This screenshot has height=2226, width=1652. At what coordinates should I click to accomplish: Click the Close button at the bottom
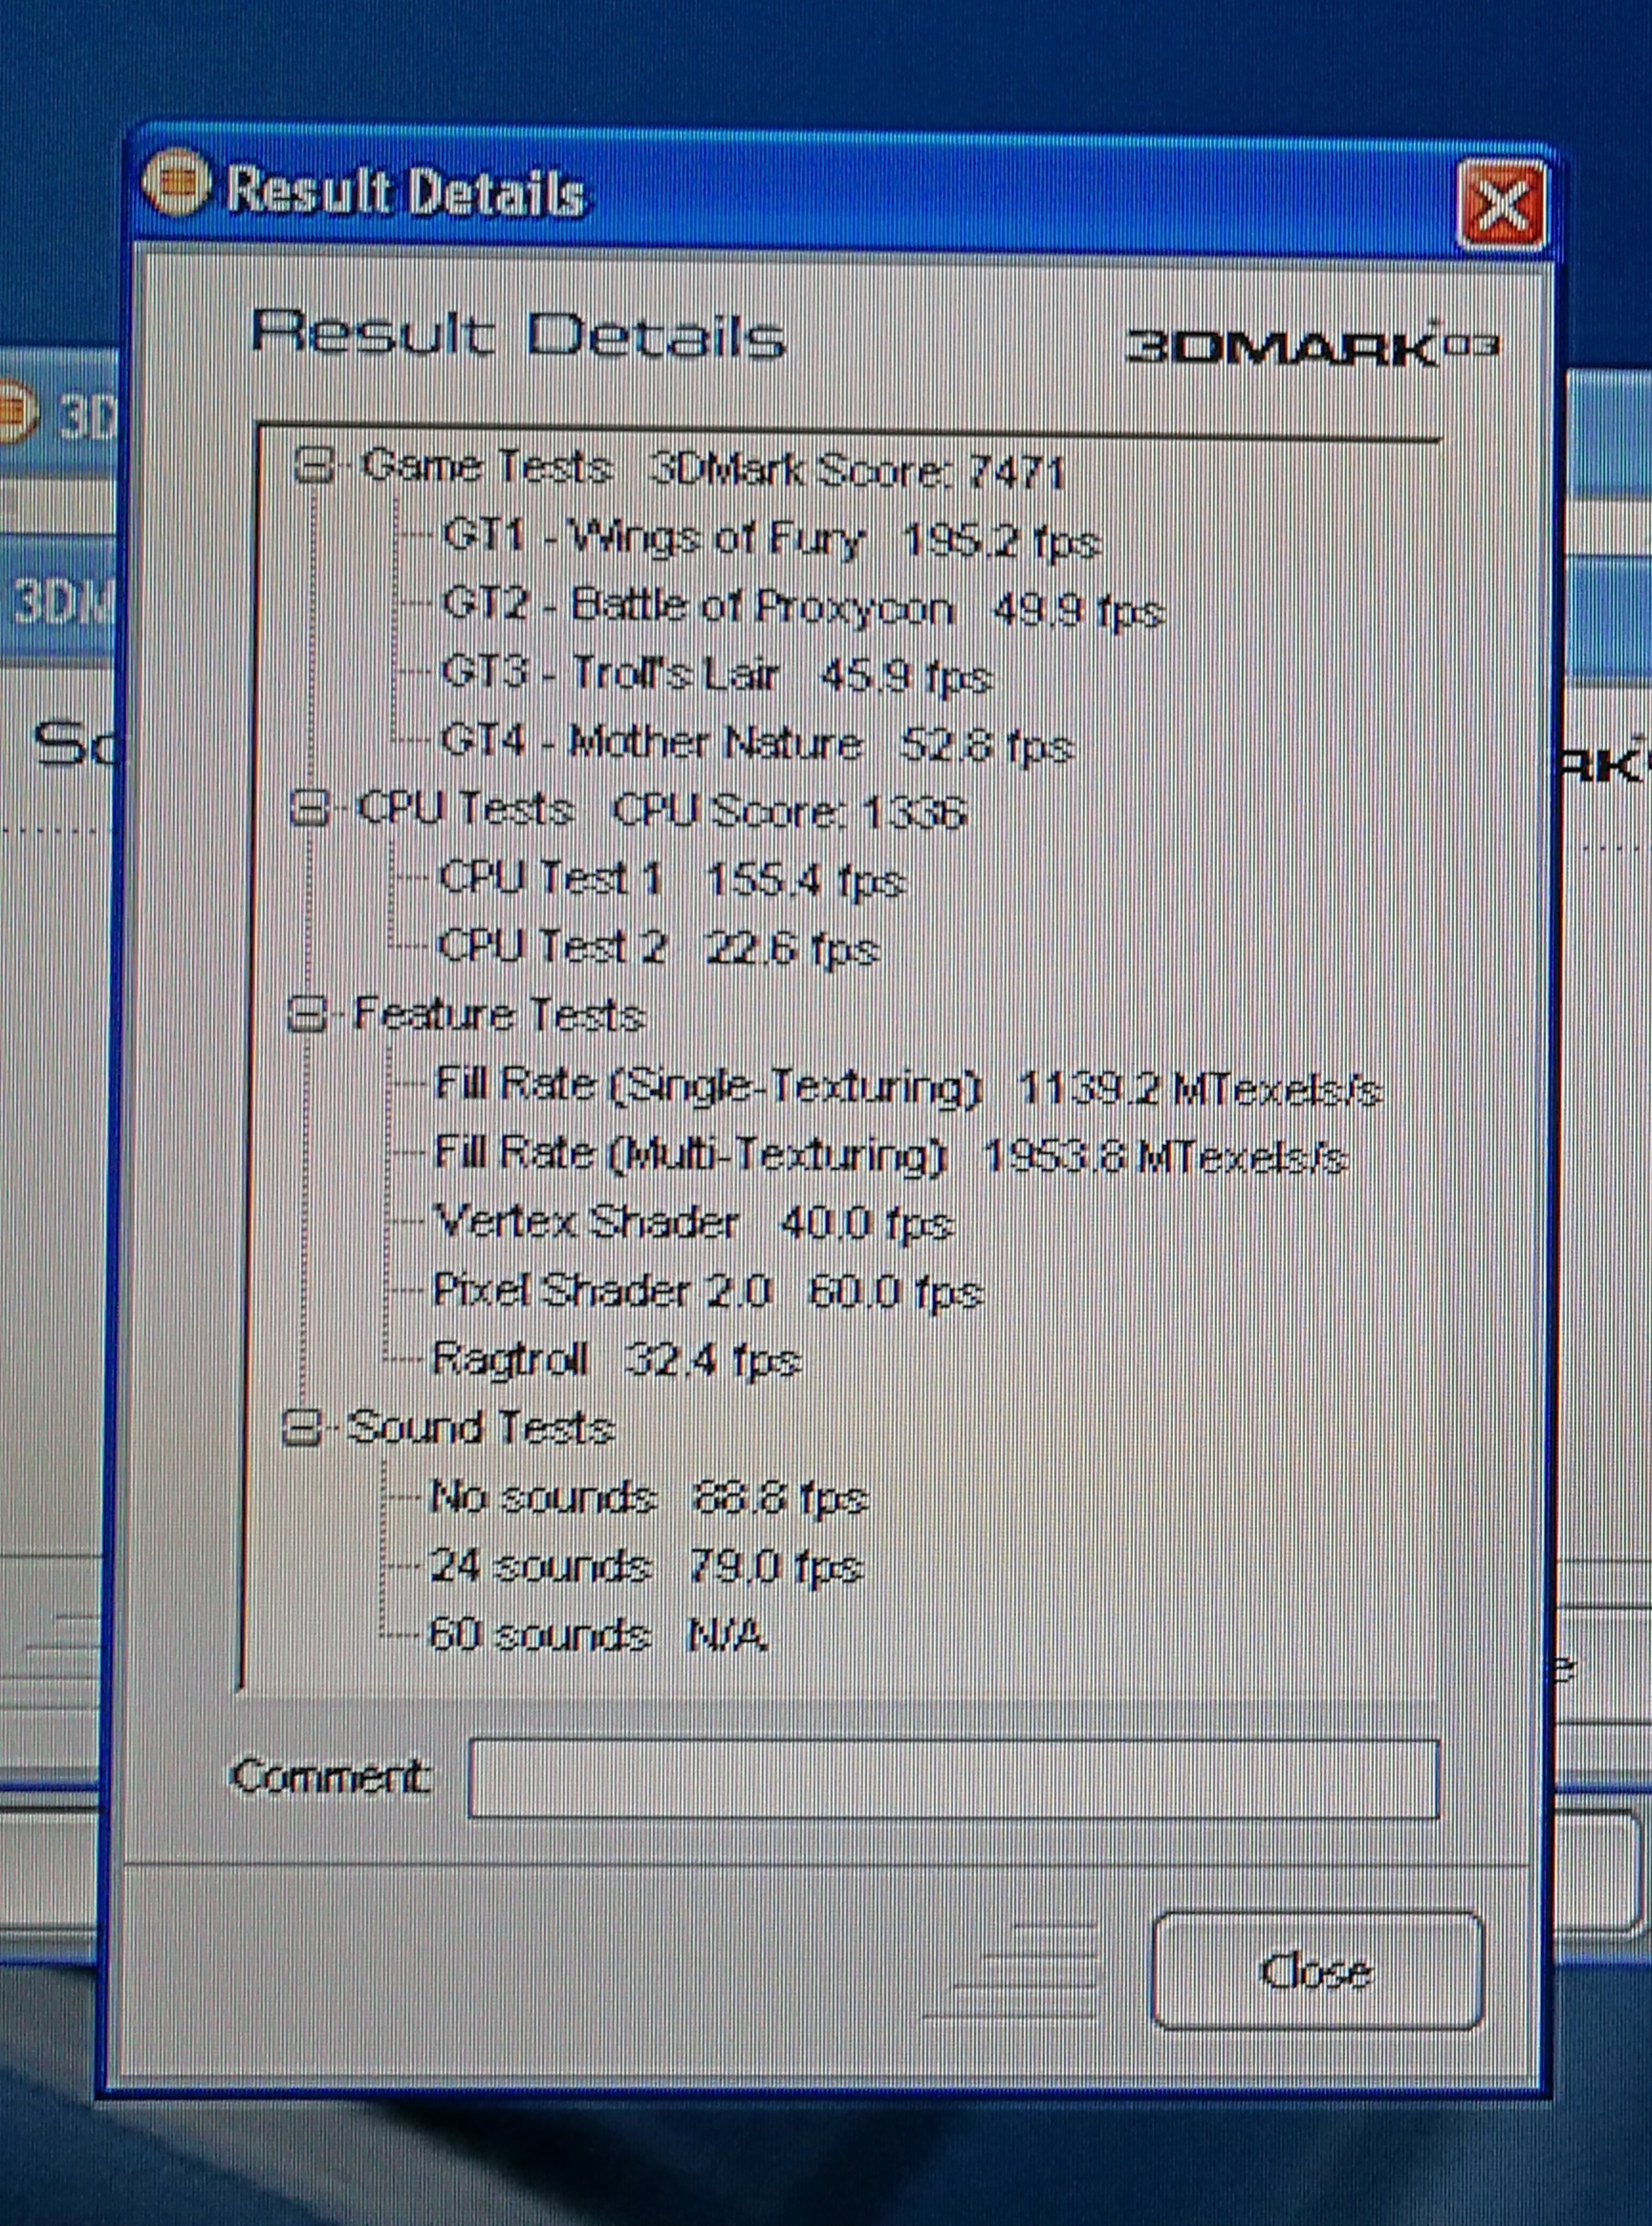pos(1316,1972)
